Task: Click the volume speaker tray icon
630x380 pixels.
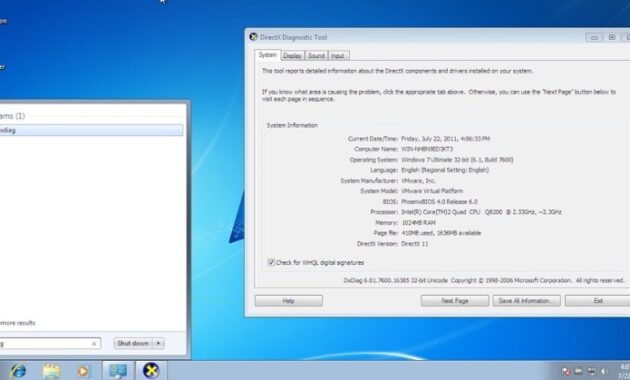Action: pyautogui.click(x=603, y=372)
